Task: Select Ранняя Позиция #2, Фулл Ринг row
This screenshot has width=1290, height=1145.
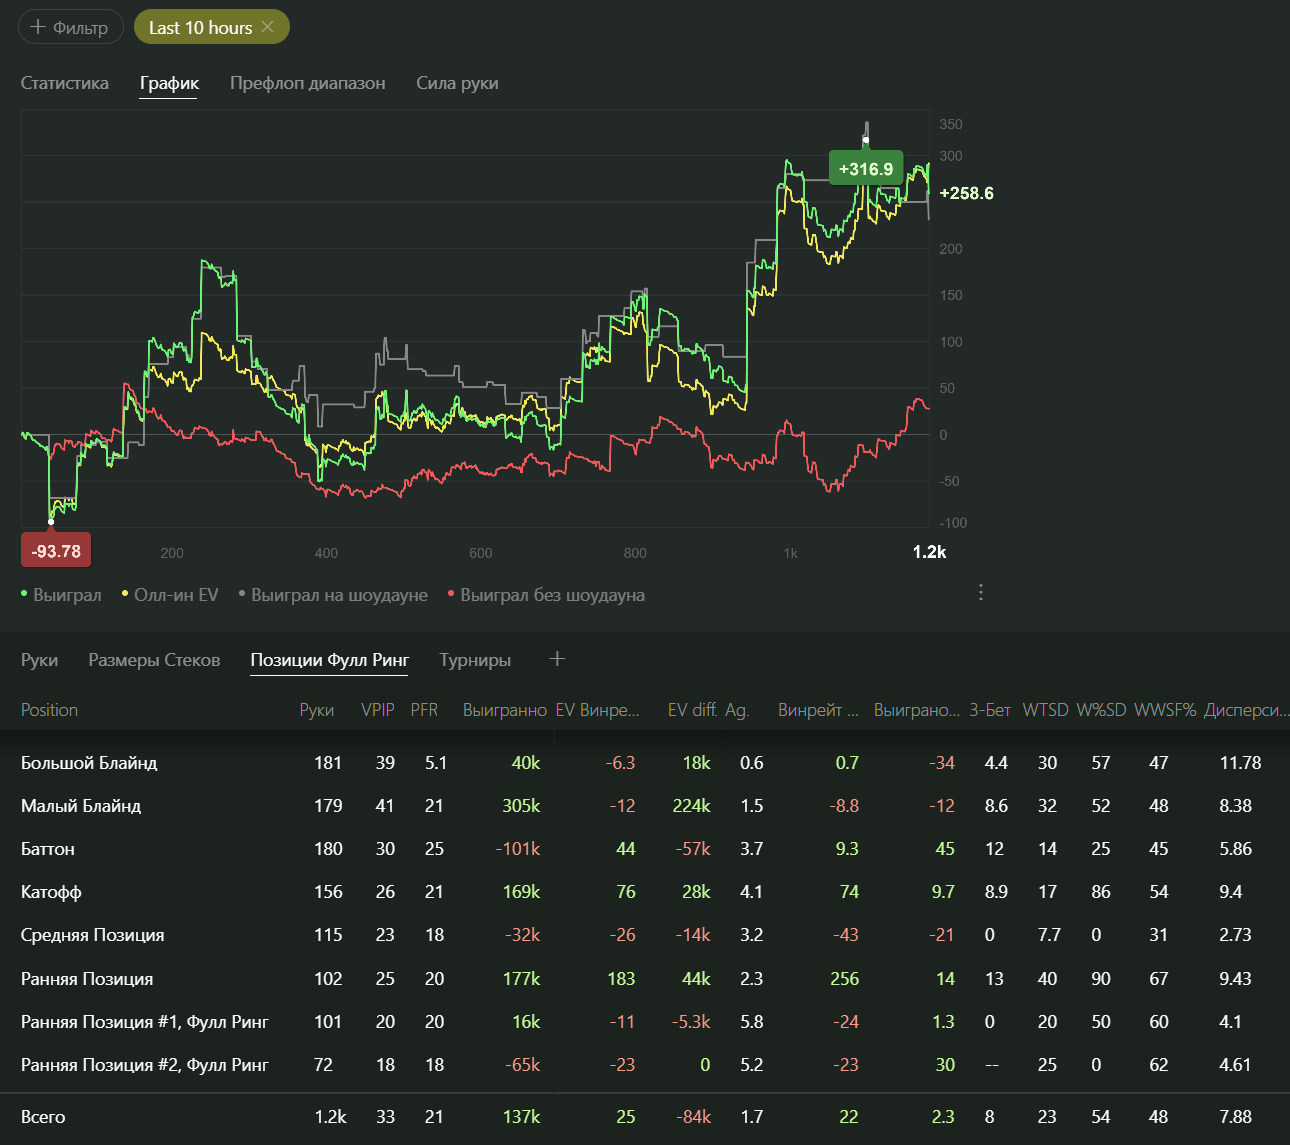Action: (x=645, y=1065)
